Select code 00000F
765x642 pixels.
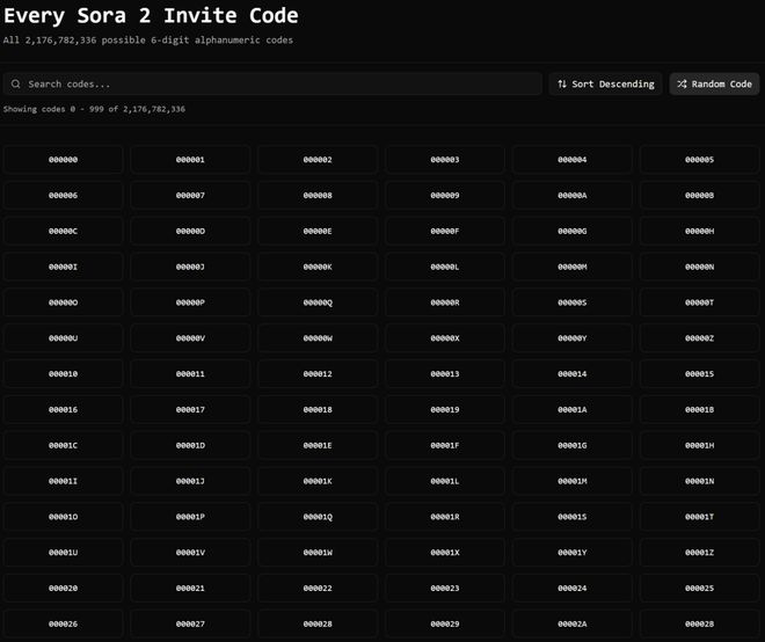(445, 231)
